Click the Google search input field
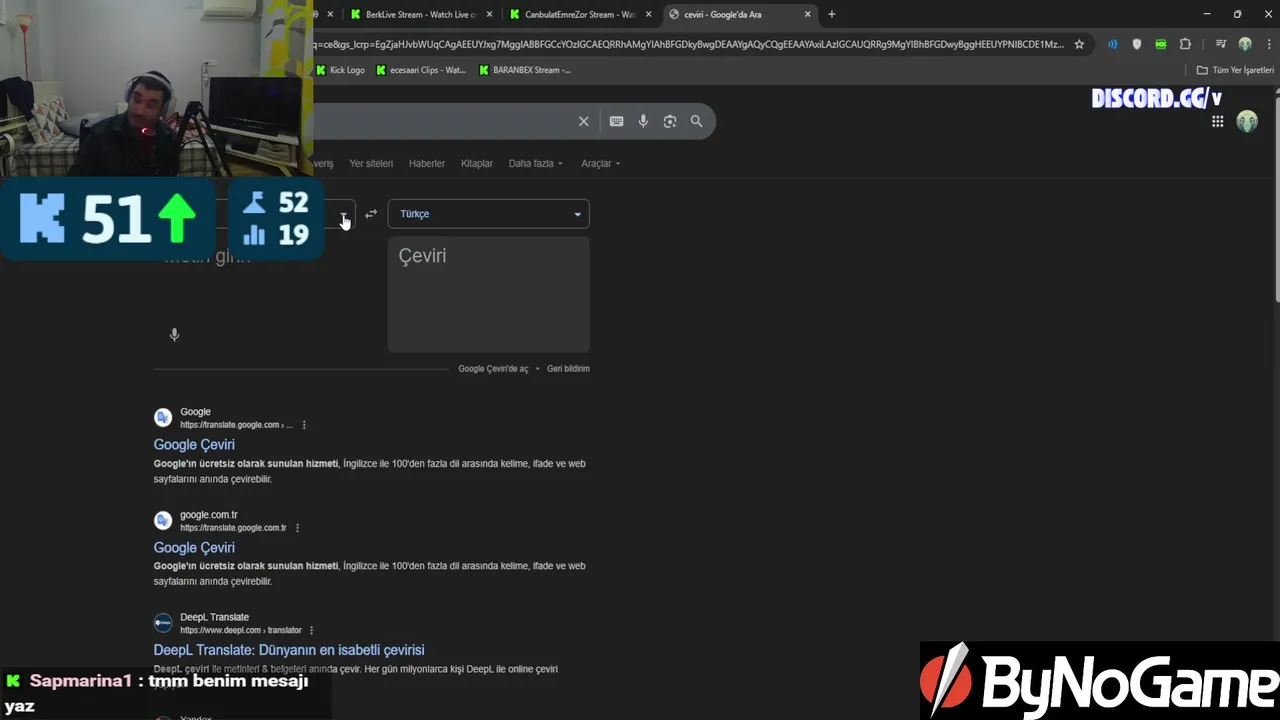1280x720 pixels. click(x=445, y=121)
